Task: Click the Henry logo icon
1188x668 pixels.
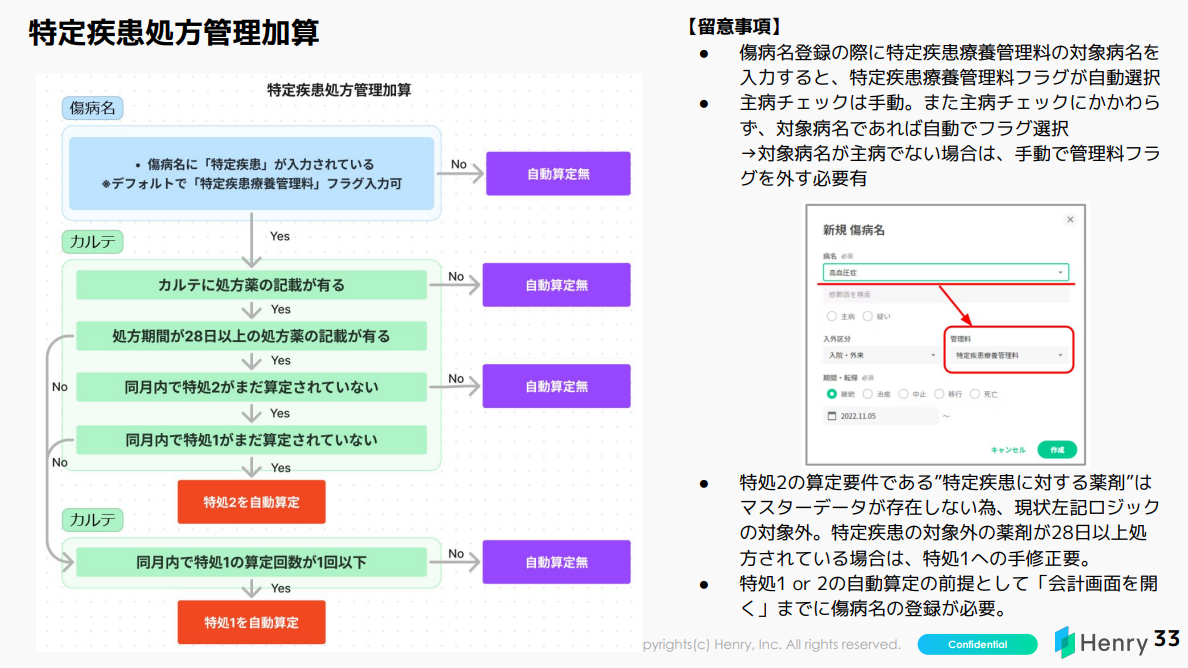Action: click(1065, 642)
